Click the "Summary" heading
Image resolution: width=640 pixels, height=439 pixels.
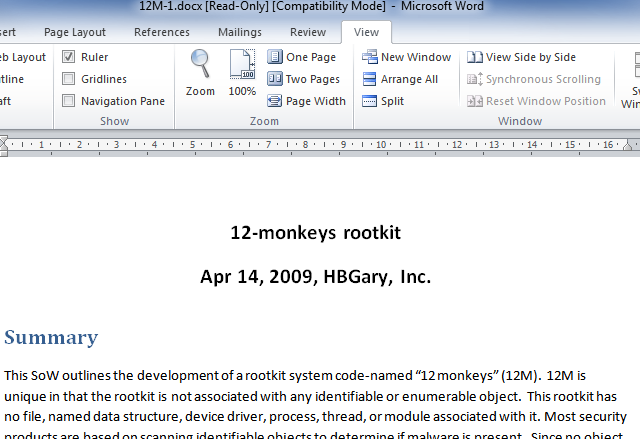click(x=51, y=337)
